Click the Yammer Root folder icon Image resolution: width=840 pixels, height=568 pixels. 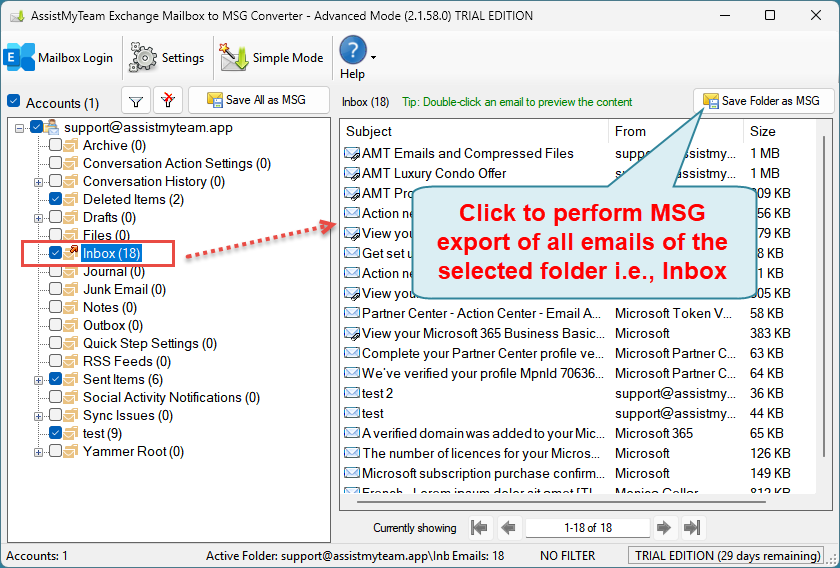tap(71, 451)
